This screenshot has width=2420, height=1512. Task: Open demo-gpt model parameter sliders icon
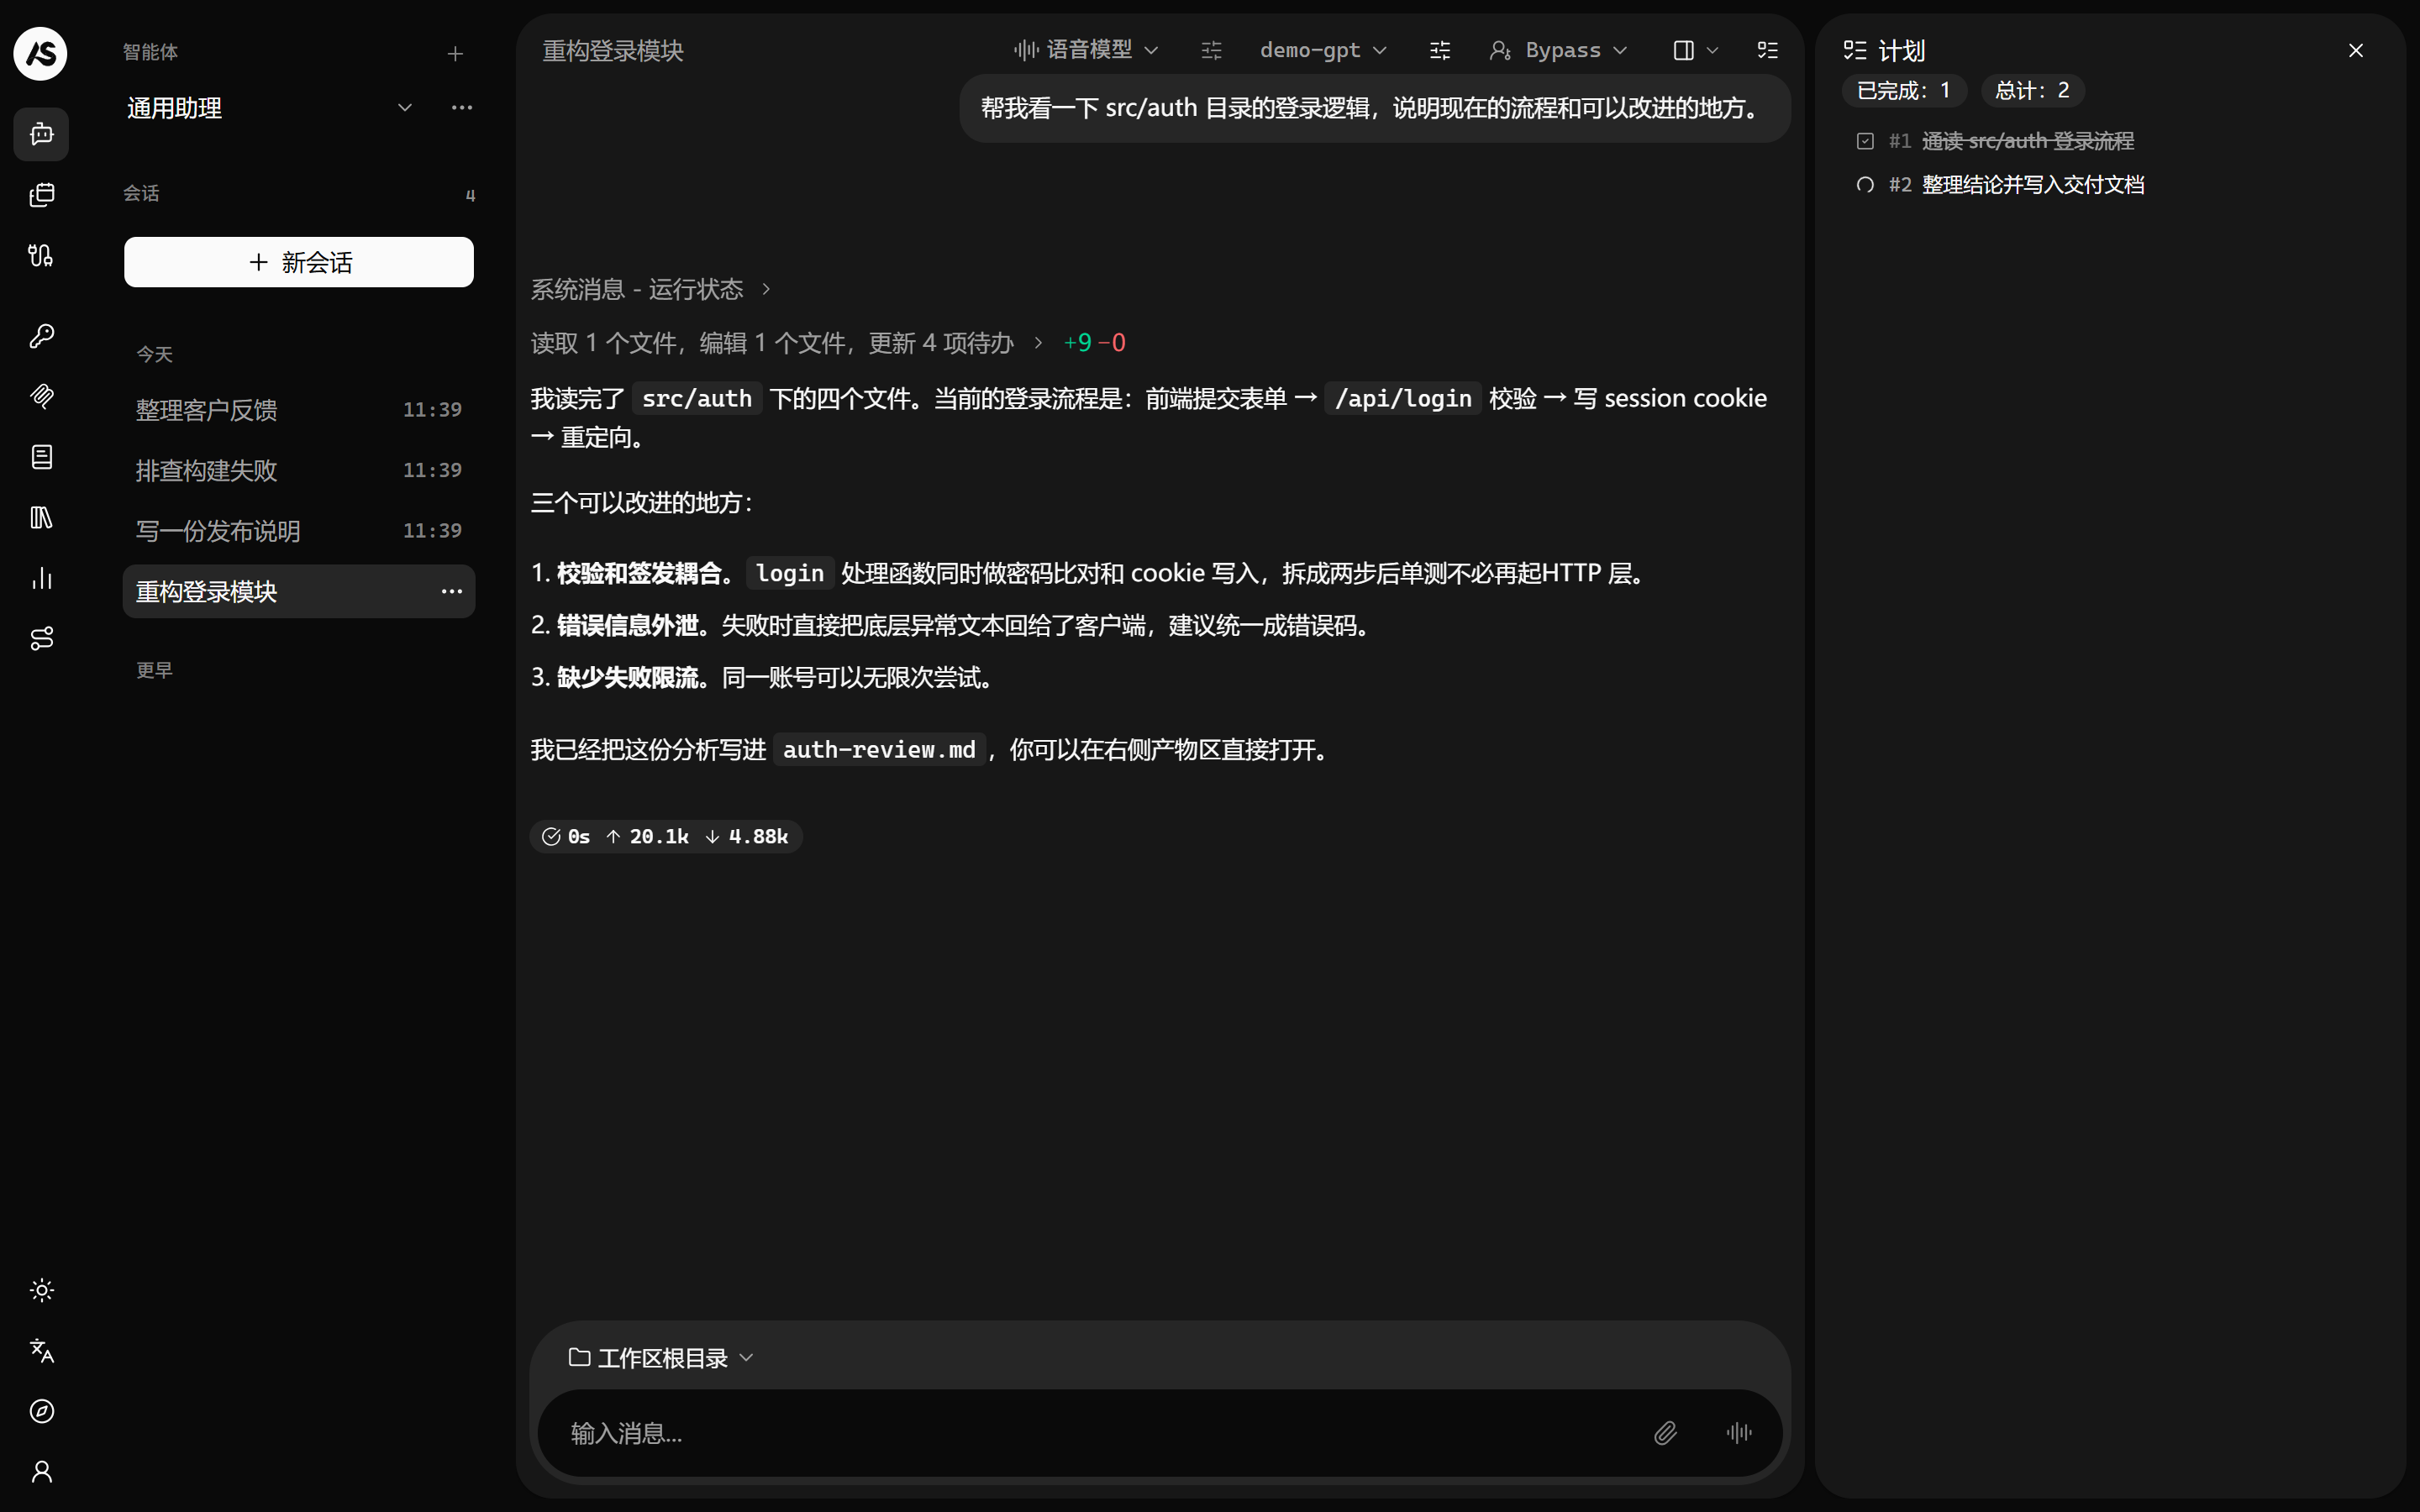pyautogui.click(x=1440, y=50)
